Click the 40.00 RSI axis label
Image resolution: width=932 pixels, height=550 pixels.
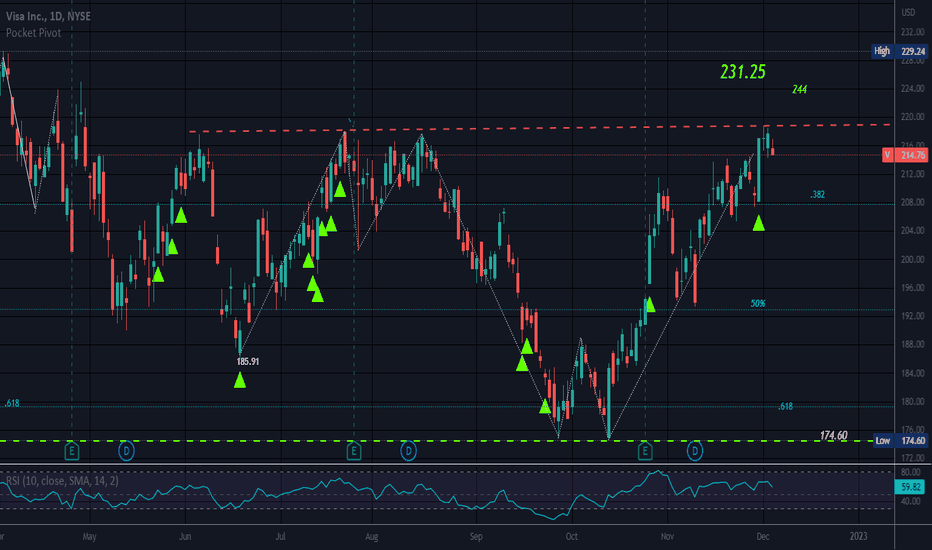[x=911, y=501]
